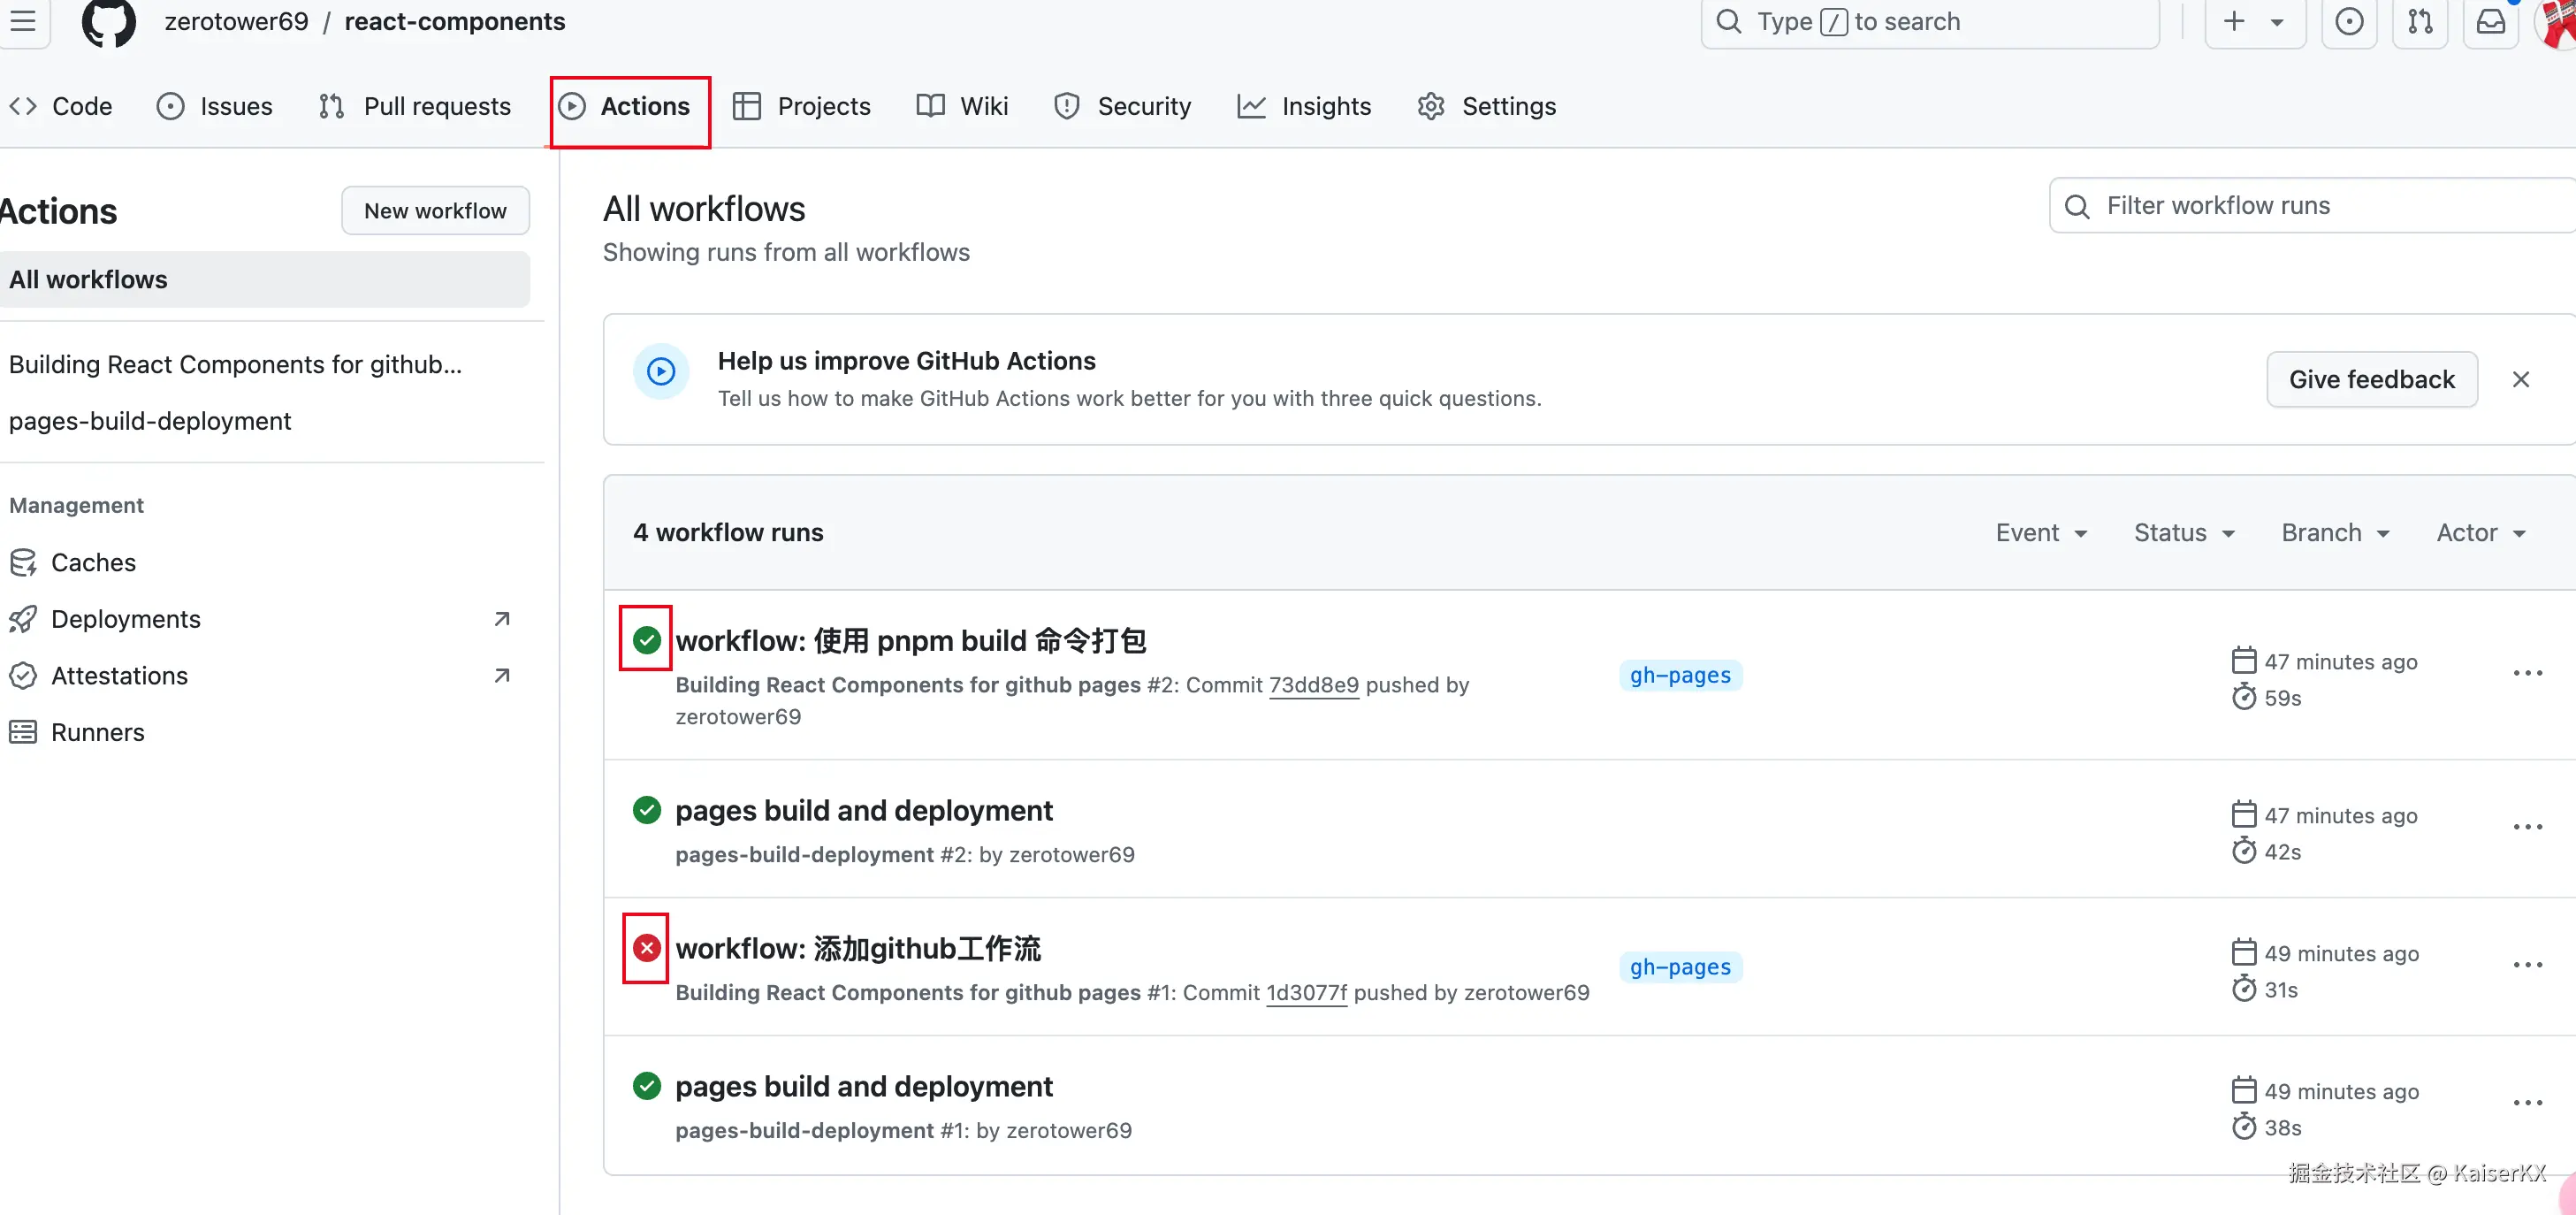Open the notifications inbox icon
Image resolution: width=2576 pixels, height=1215 pixels.
[x=2490, y=22]
